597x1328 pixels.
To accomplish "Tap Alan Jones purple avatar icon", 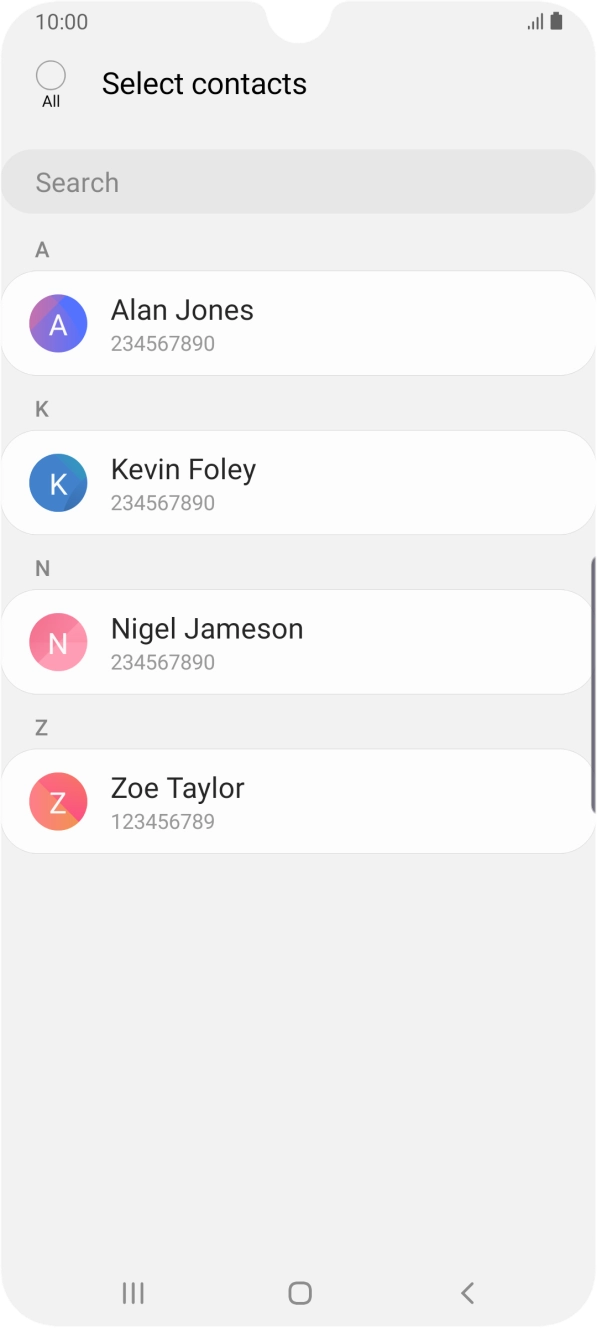I will click(58, 323).
